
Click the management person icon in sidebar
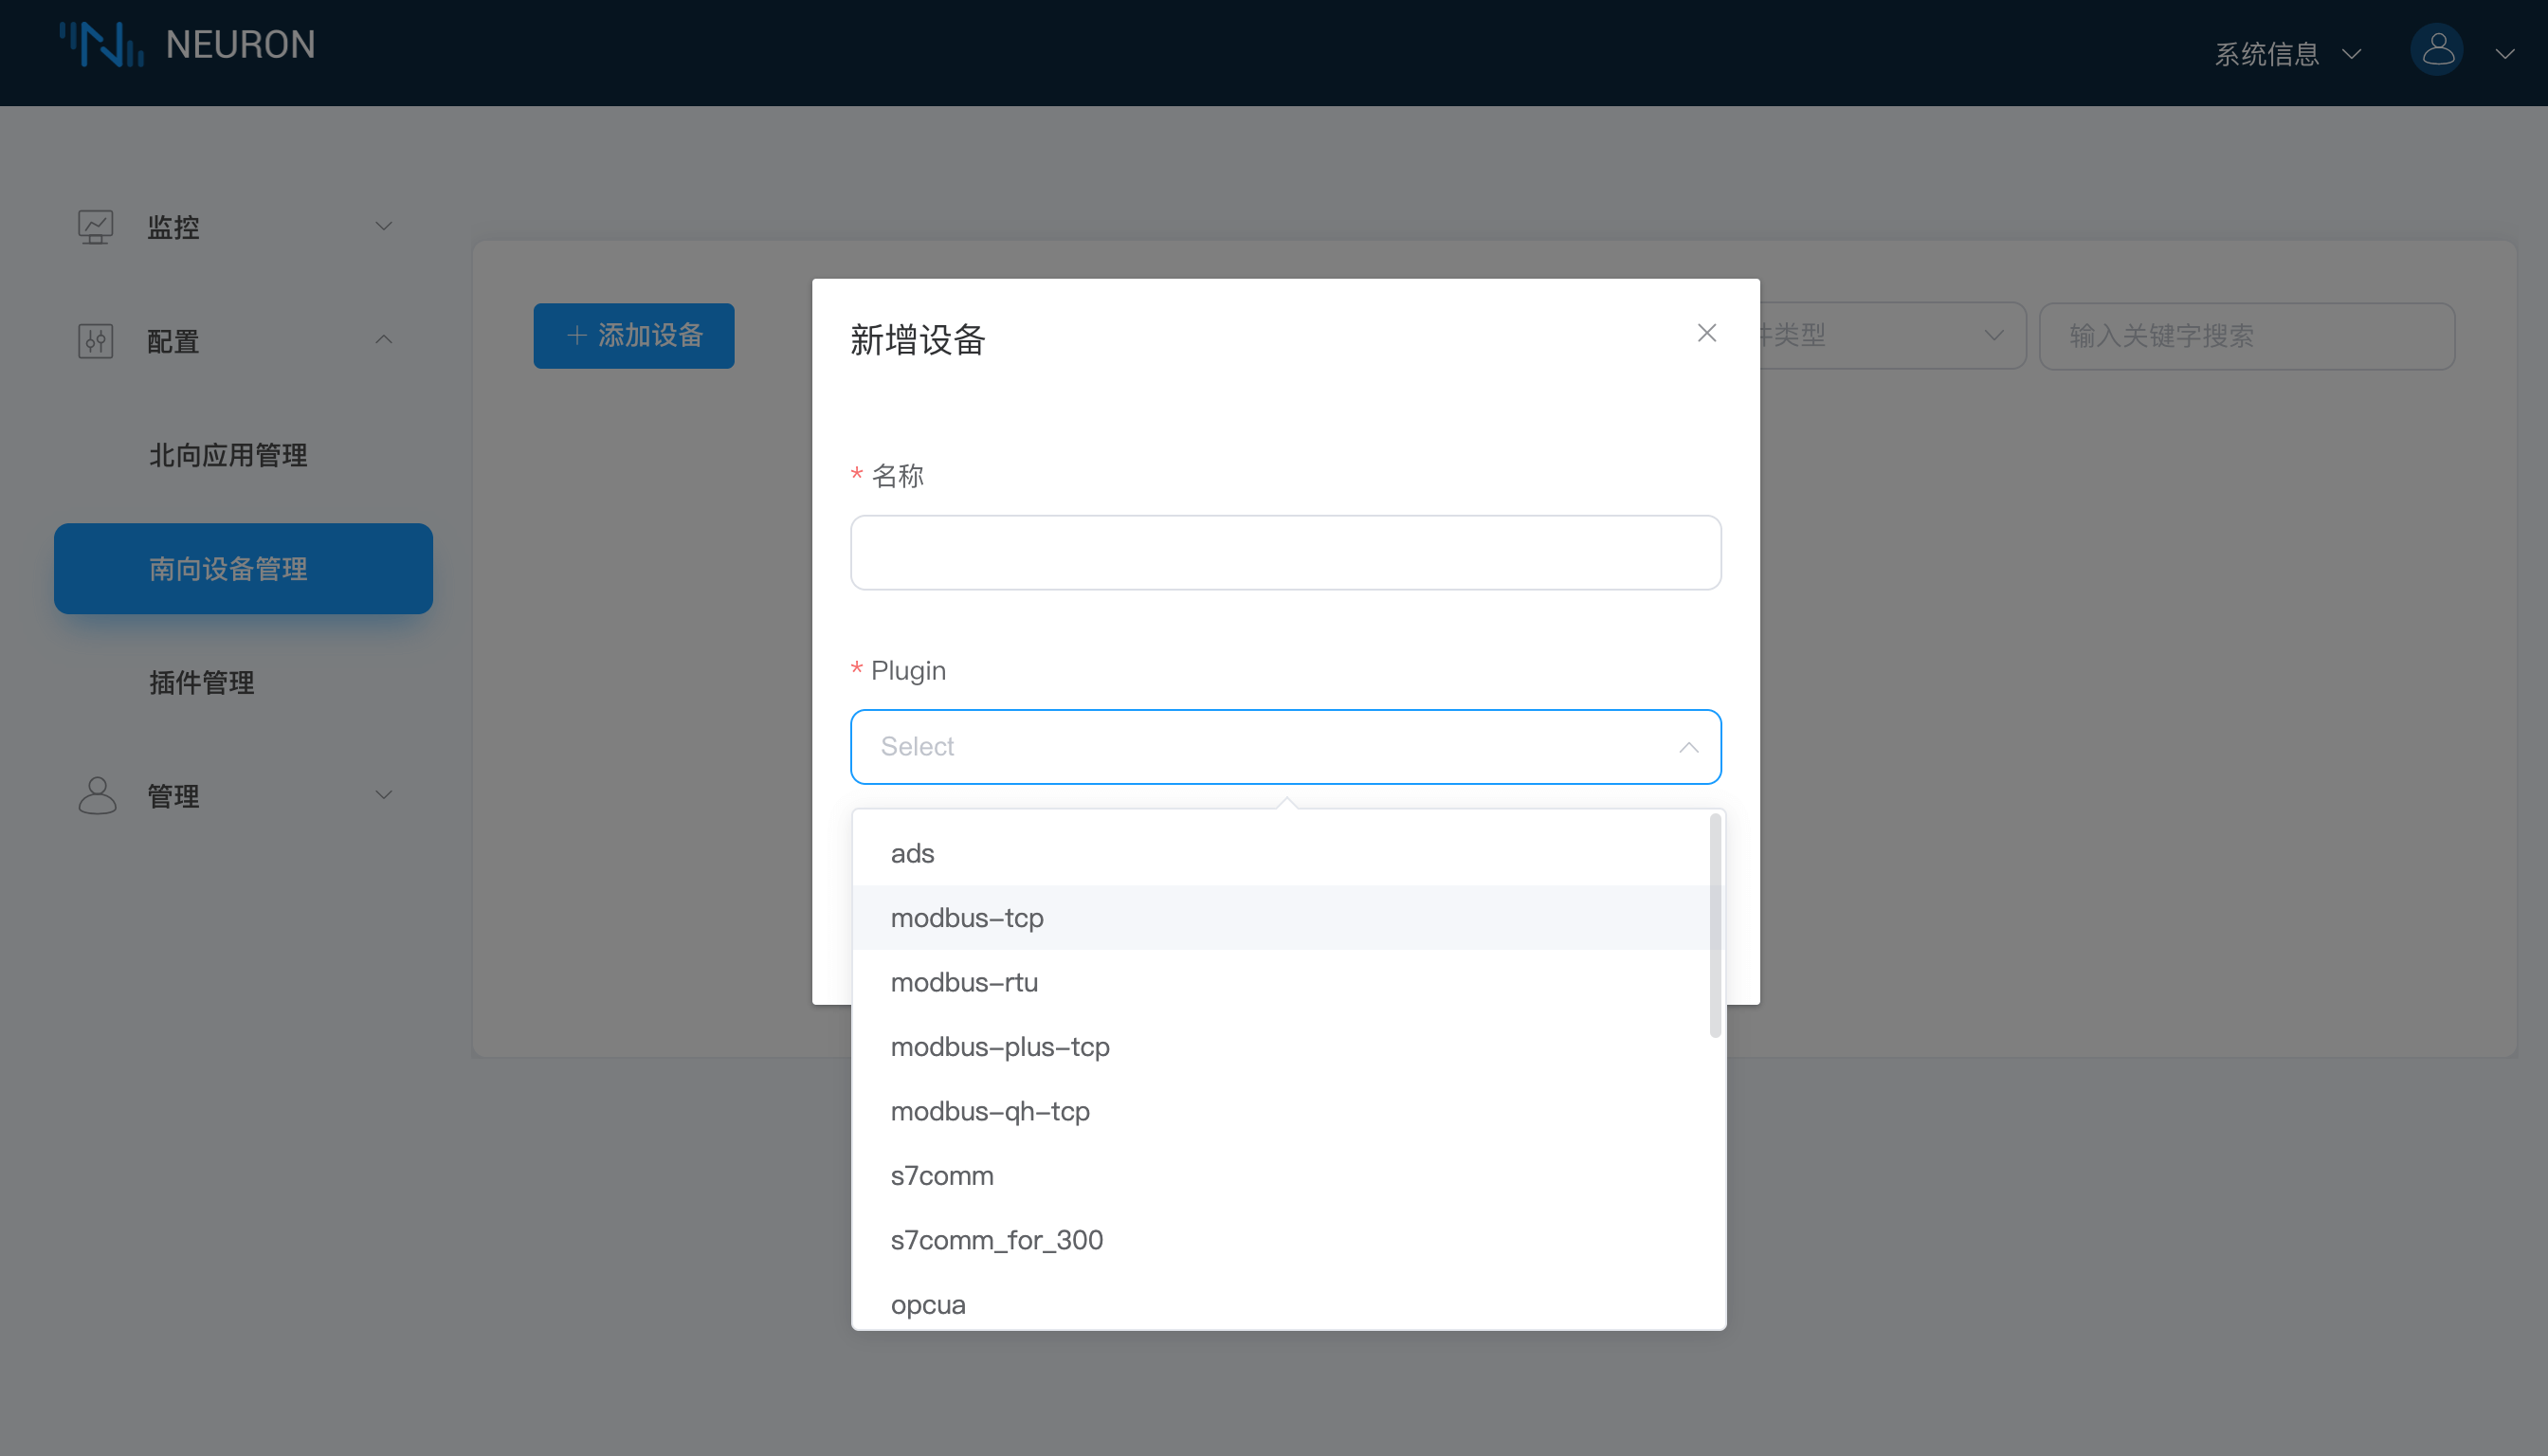(97, 796)
